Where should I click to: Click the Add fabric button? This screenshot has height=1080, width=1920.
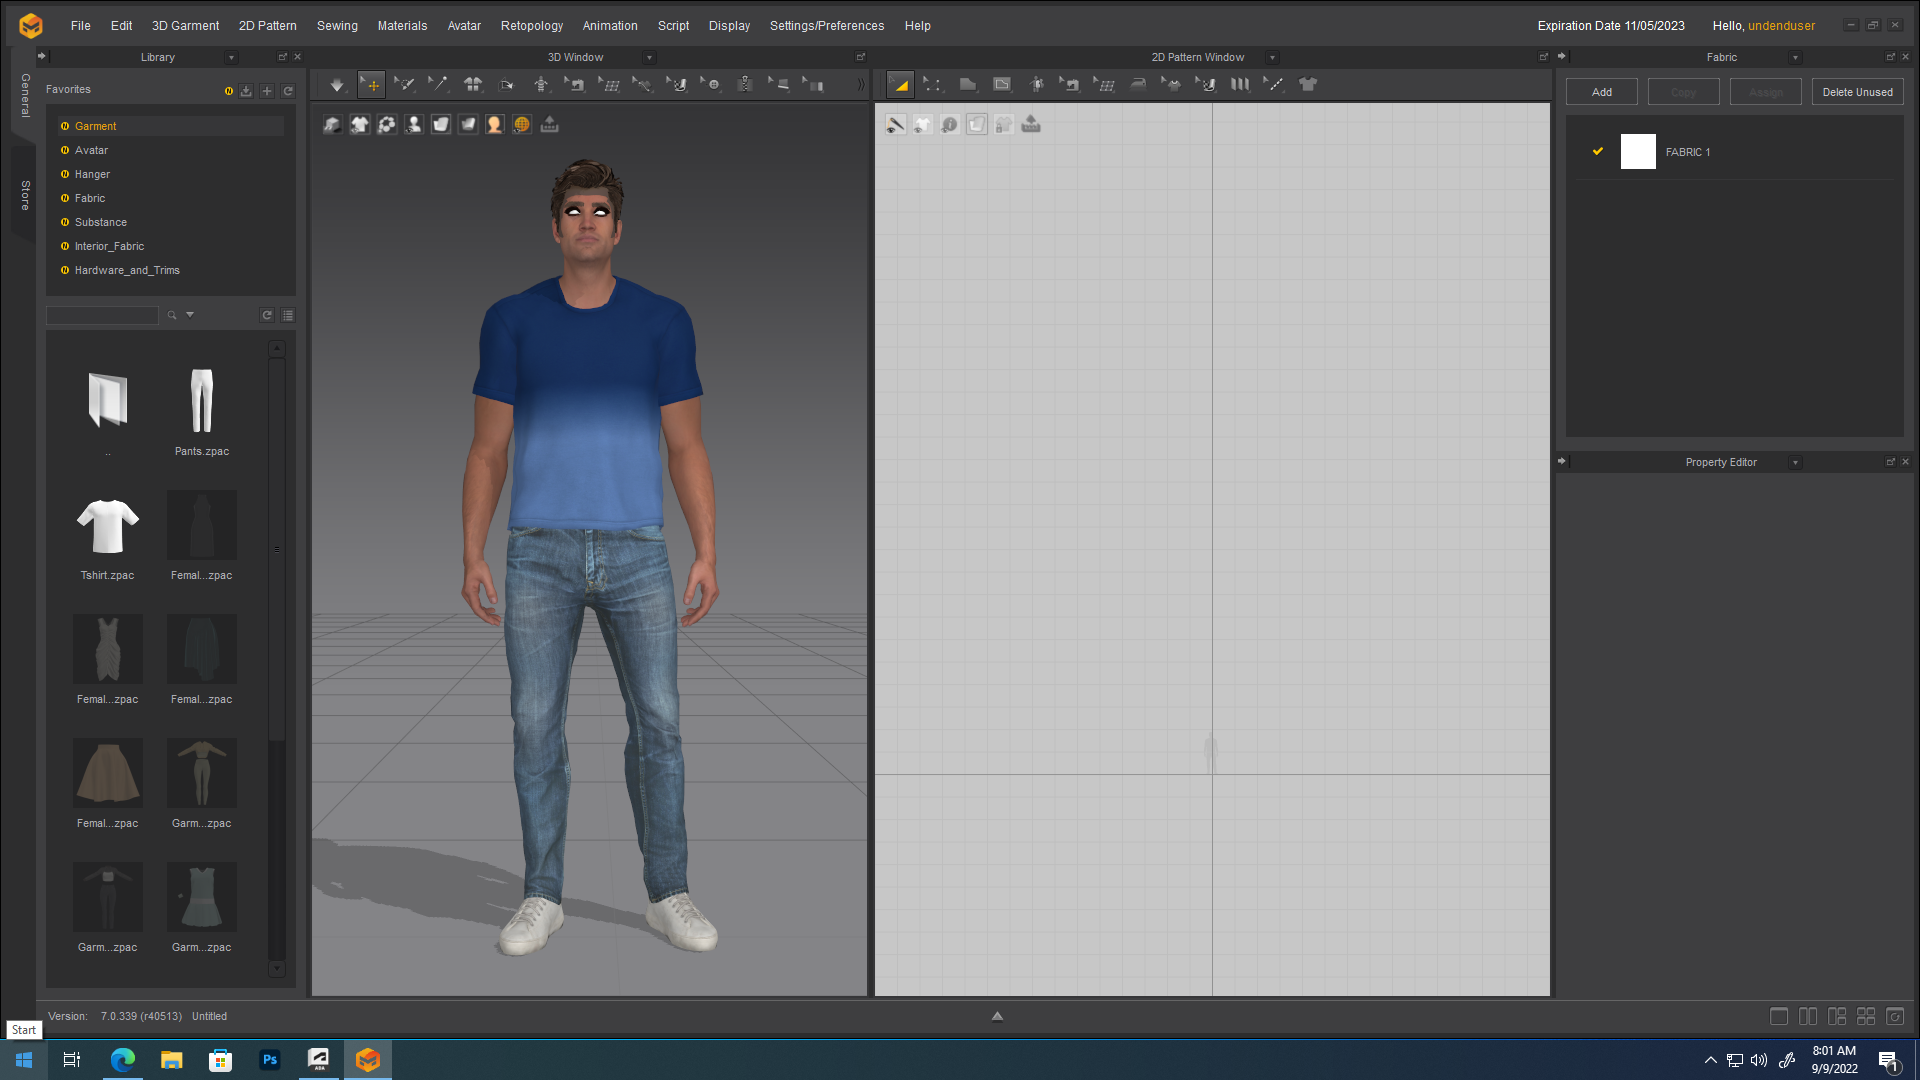1601,92
